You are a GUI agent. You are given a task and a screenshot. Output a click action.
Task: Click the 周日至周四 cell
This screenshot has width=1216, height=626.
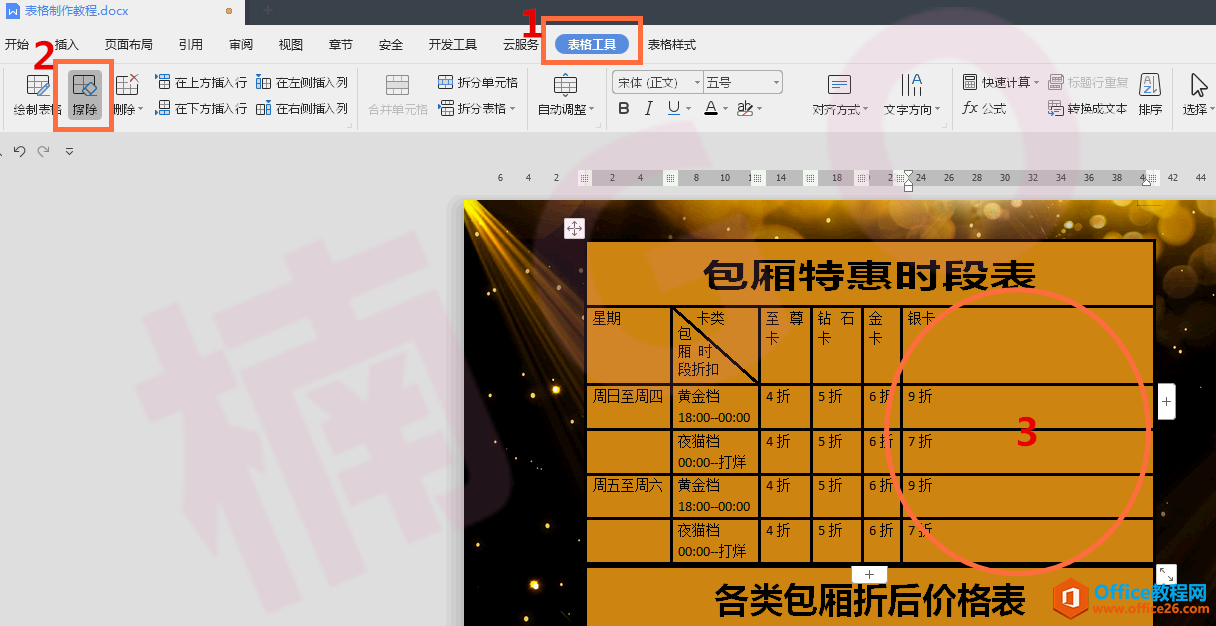tap(628, 407)
